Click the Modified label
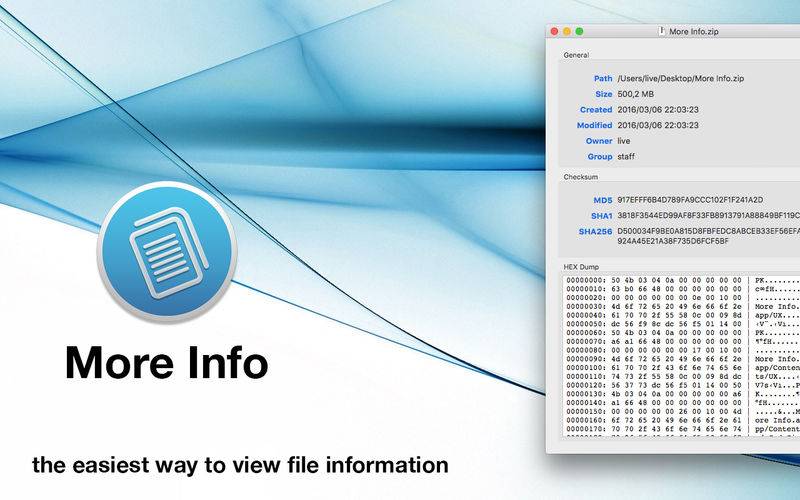800x500 pixels. coord(594,126)
